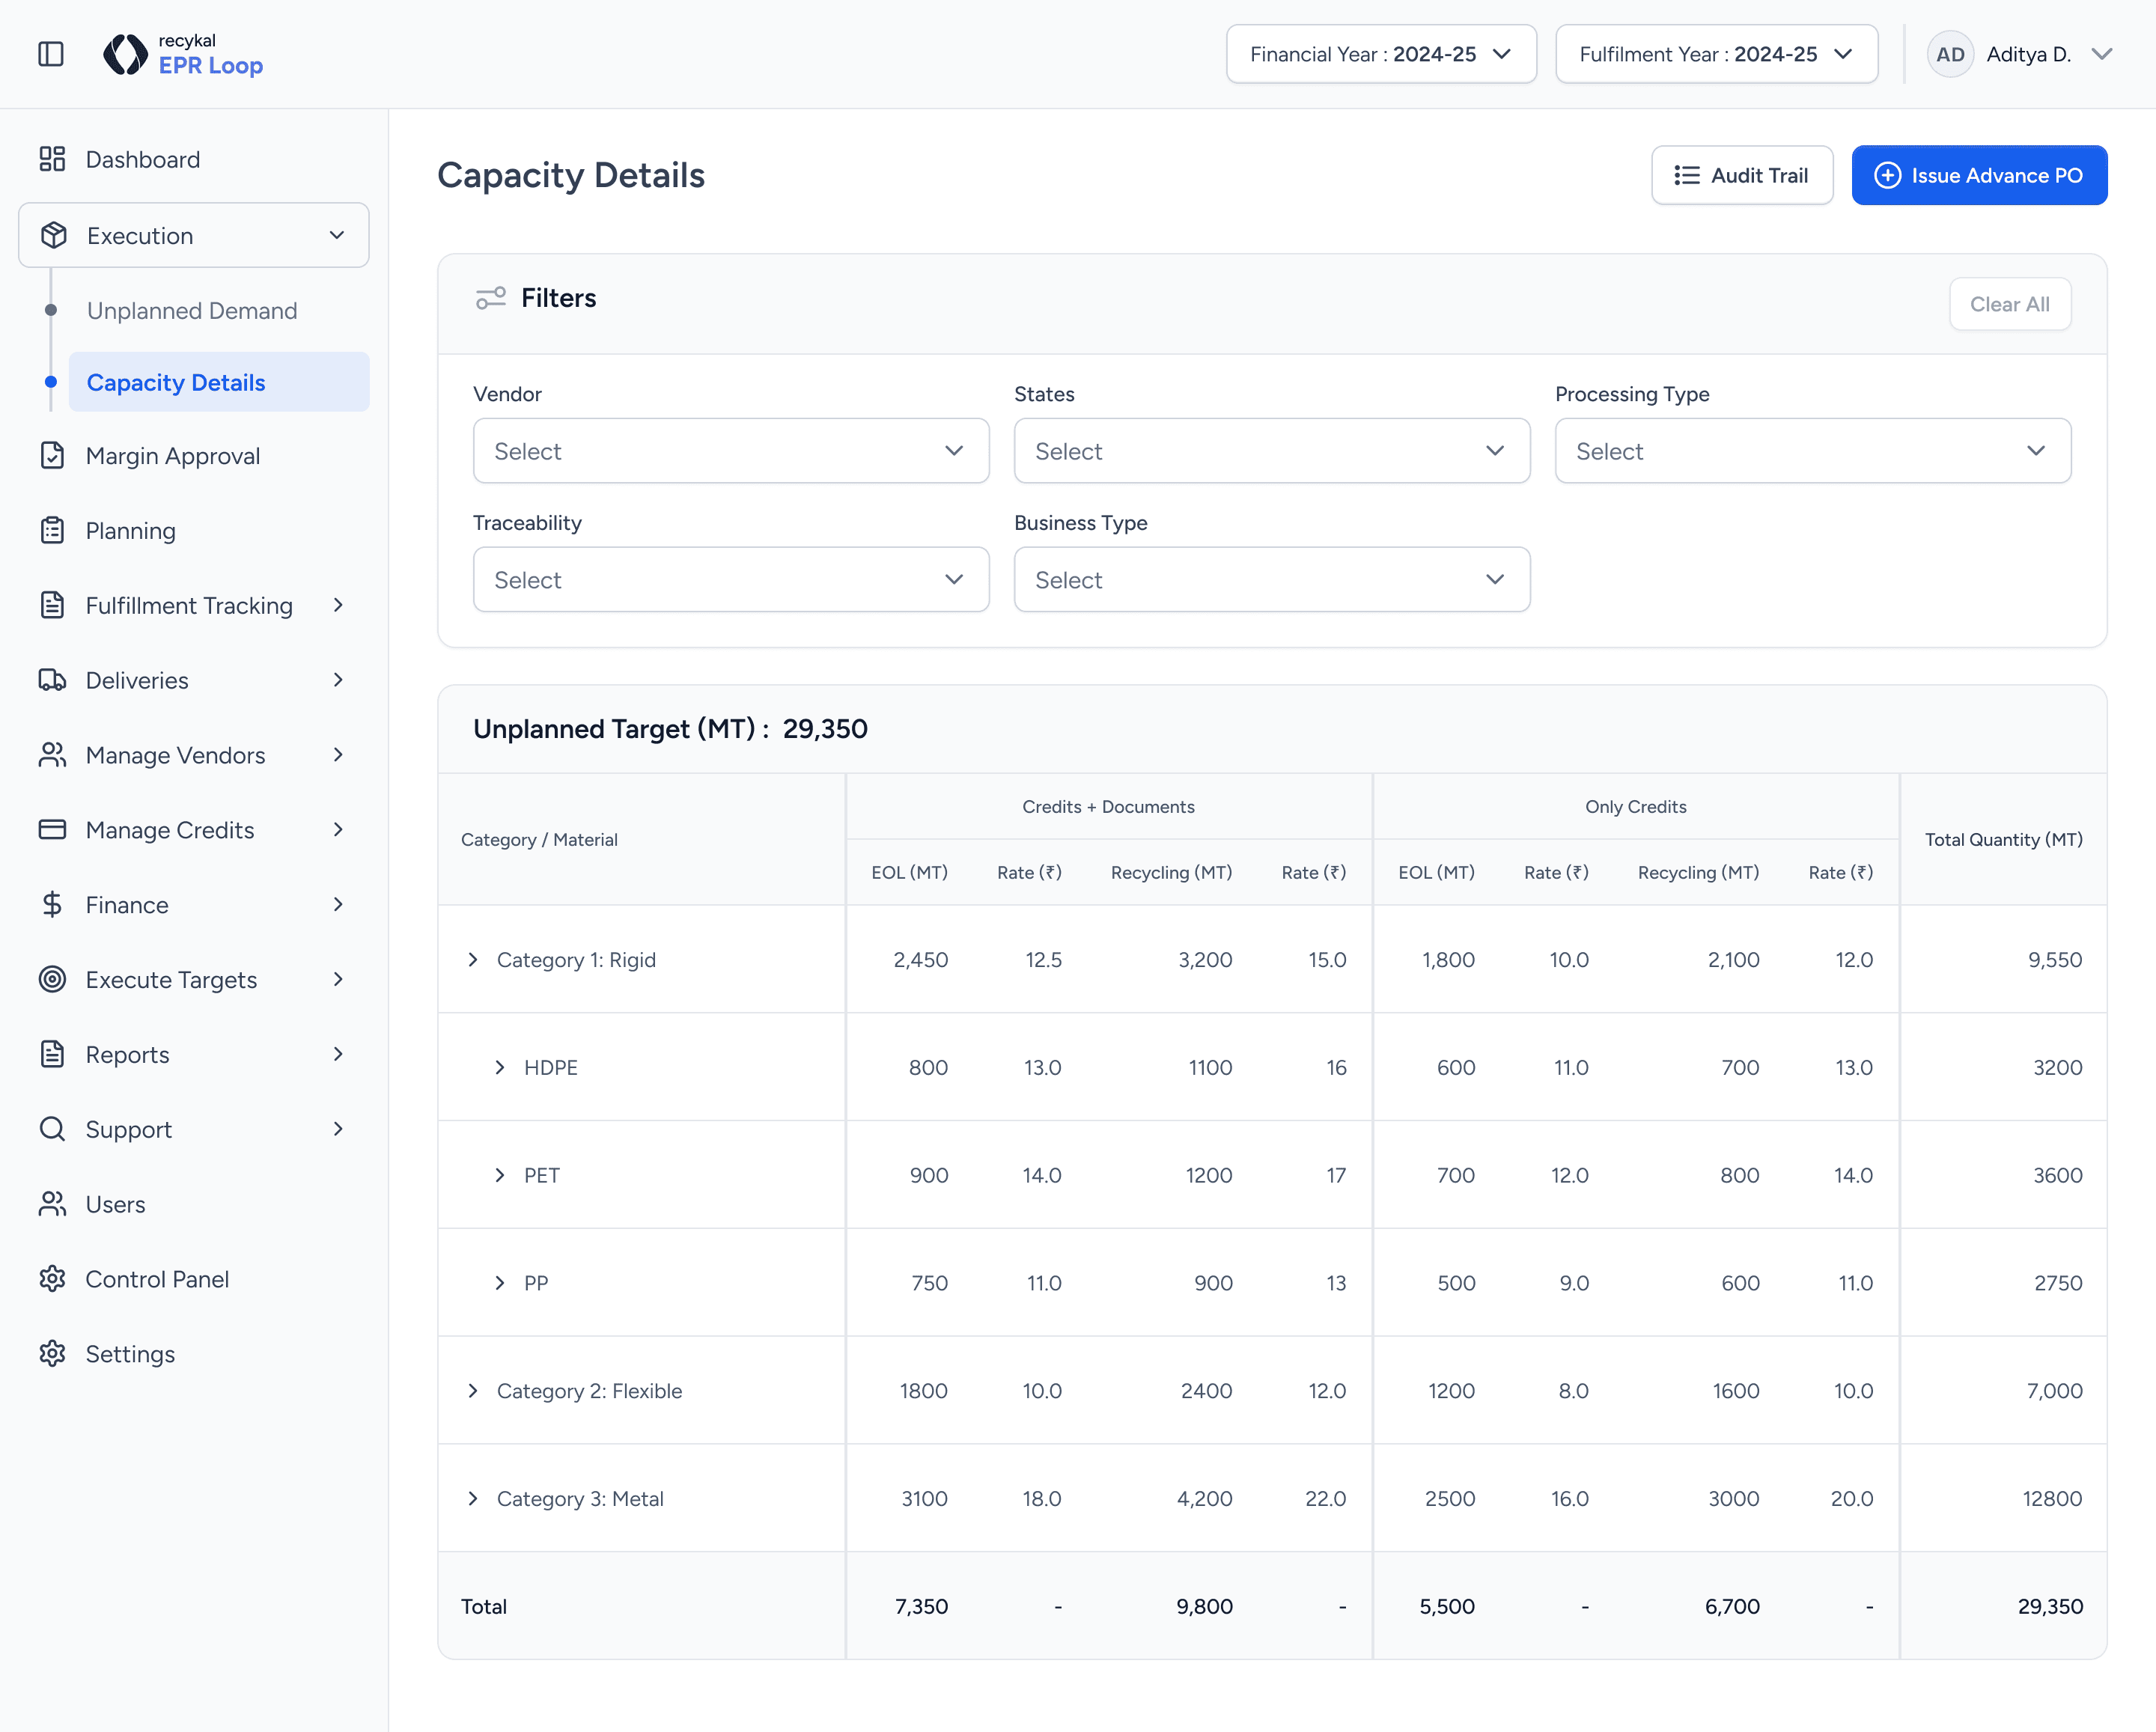Open the Financial Year dropdown
Screen dimensions: 2156x1732
(x=1380, y=54)
